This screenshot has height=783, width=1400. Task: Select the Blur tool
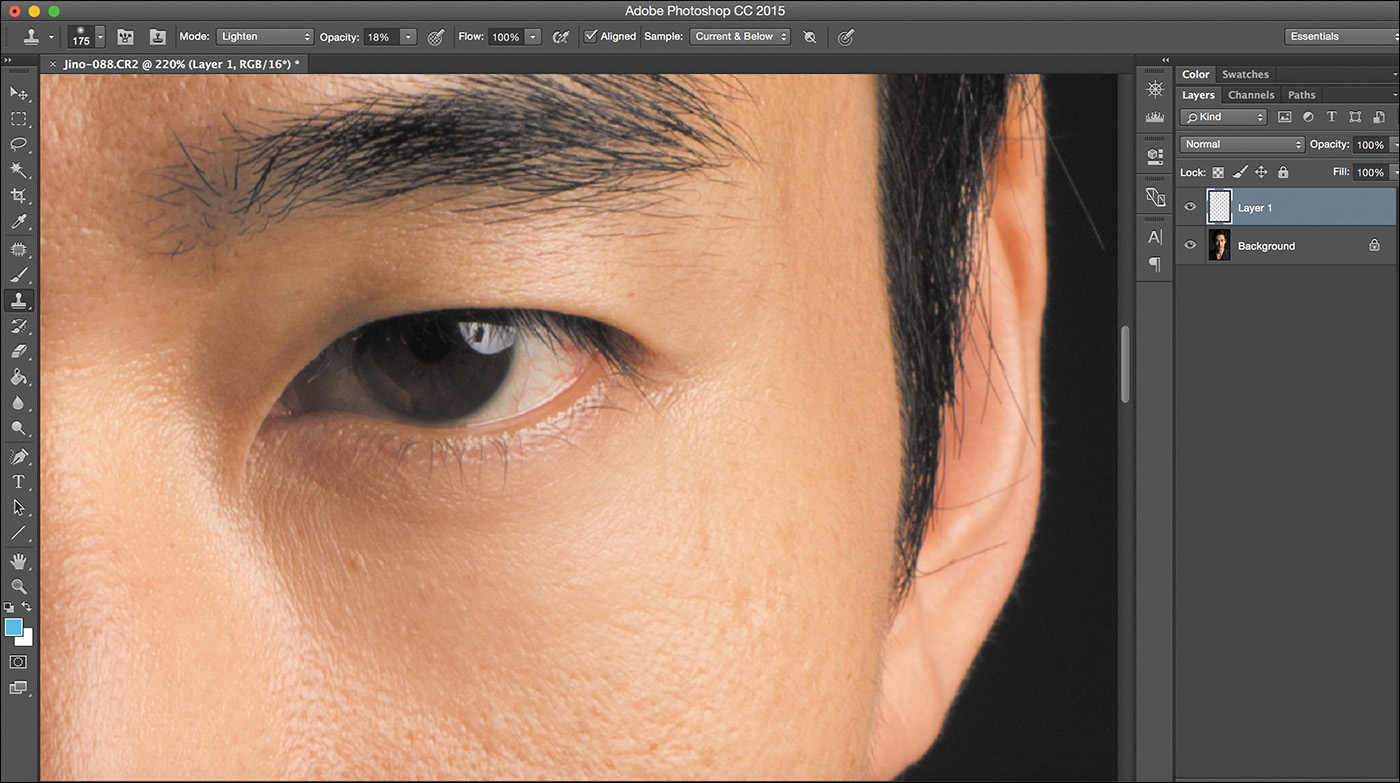[x=18, y=403]
